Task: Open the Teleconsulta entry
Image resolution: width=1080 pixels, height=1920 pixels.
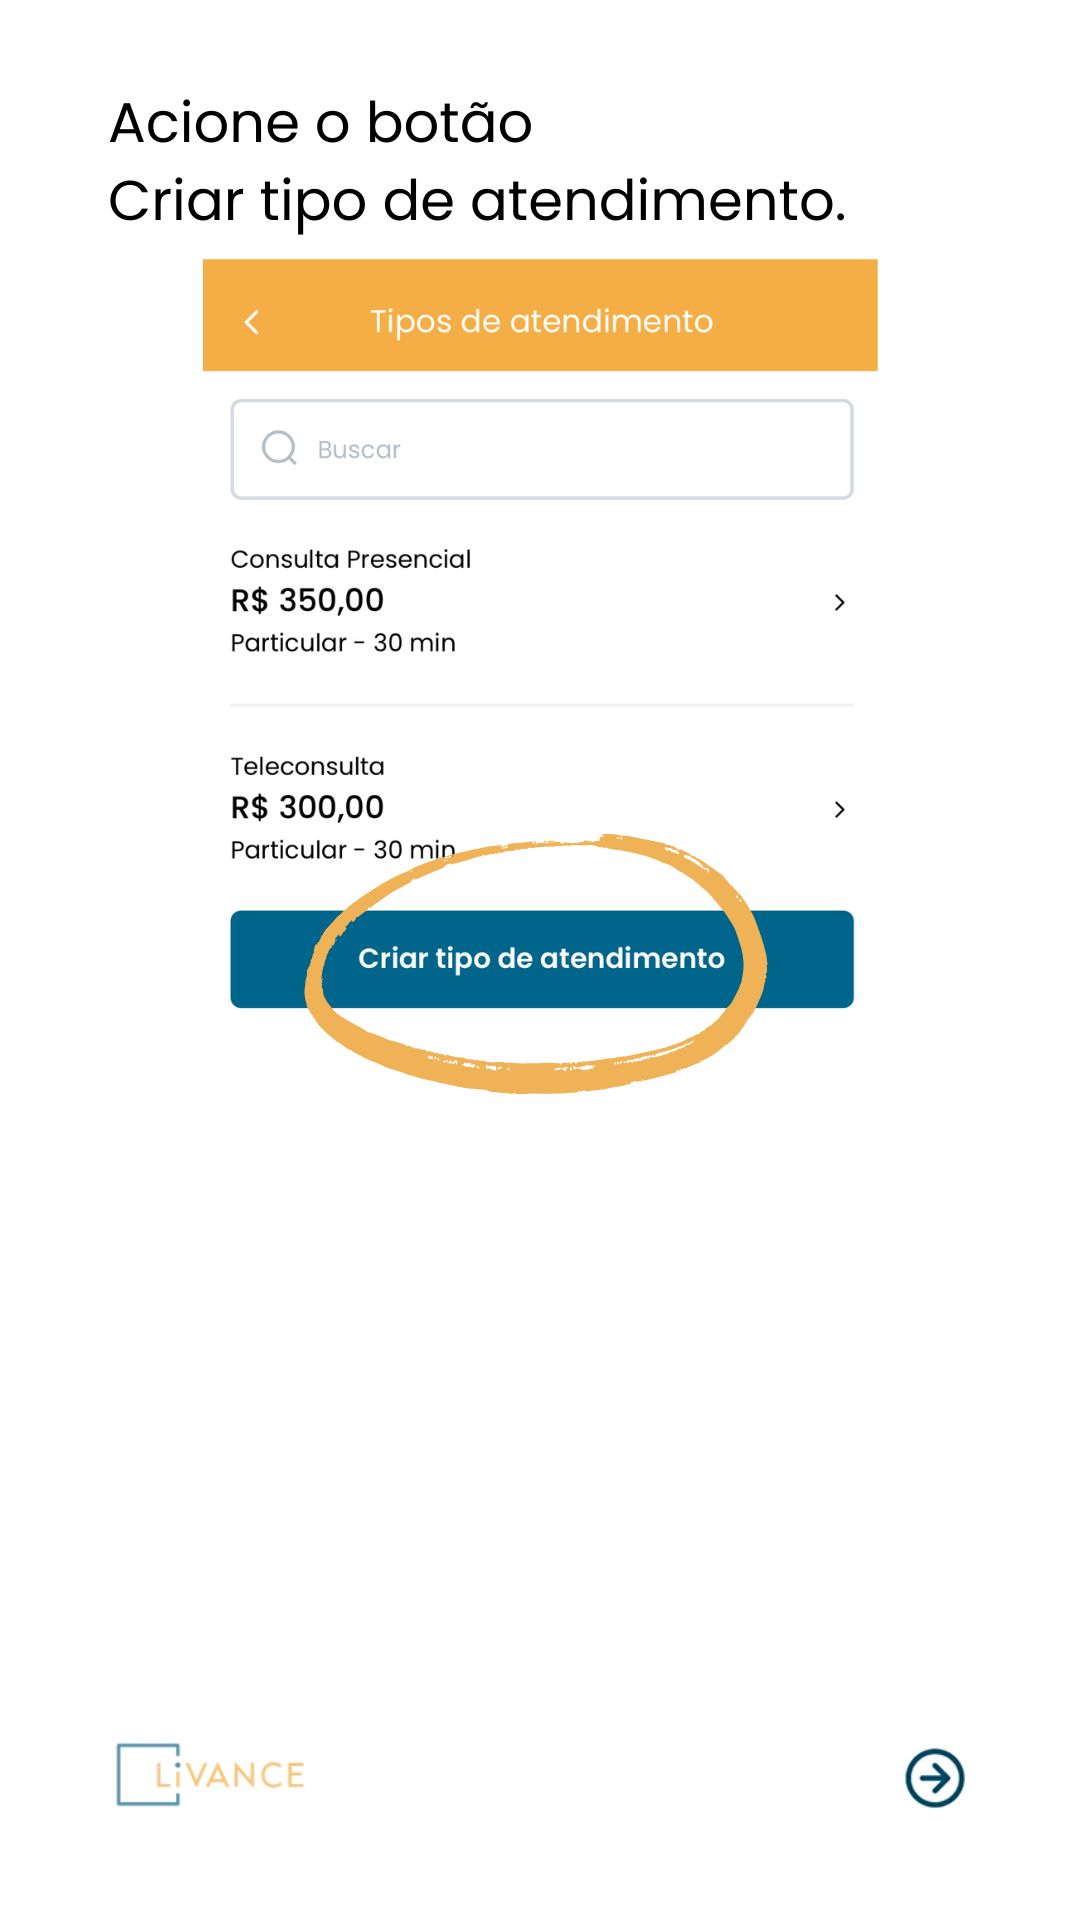Action: [542, 808]
